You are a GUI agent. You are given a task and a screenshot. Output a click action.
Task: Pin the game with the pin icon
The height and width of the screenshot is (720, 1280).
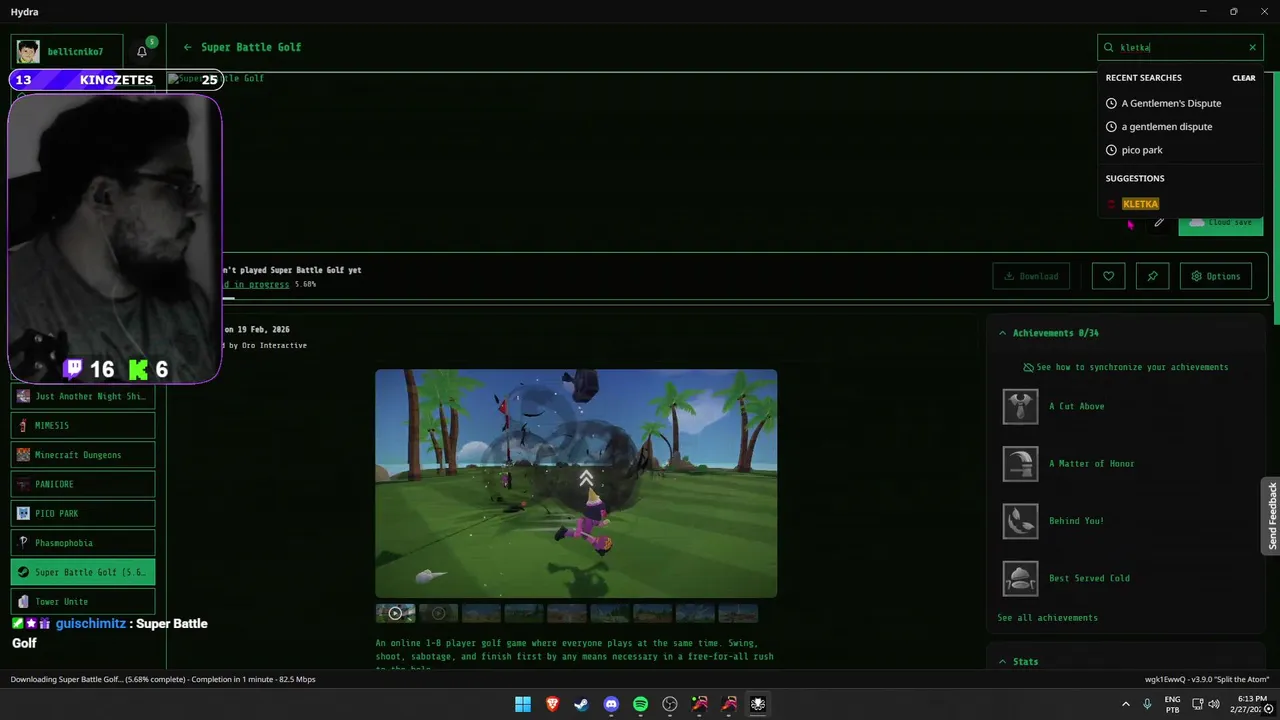coord(1152,276)
